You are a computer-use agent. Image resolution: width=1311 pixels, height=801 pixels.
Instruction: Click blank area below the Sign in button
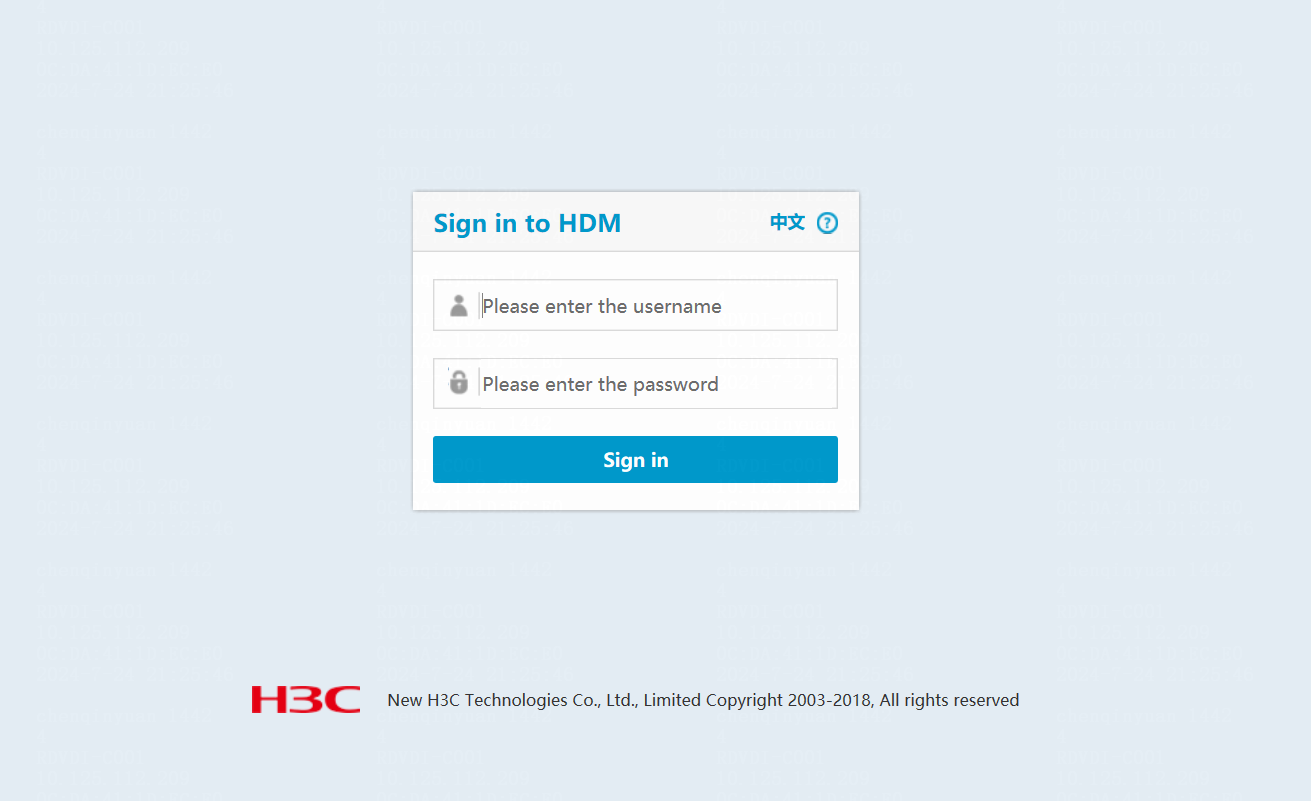click(x=635, y=496)
